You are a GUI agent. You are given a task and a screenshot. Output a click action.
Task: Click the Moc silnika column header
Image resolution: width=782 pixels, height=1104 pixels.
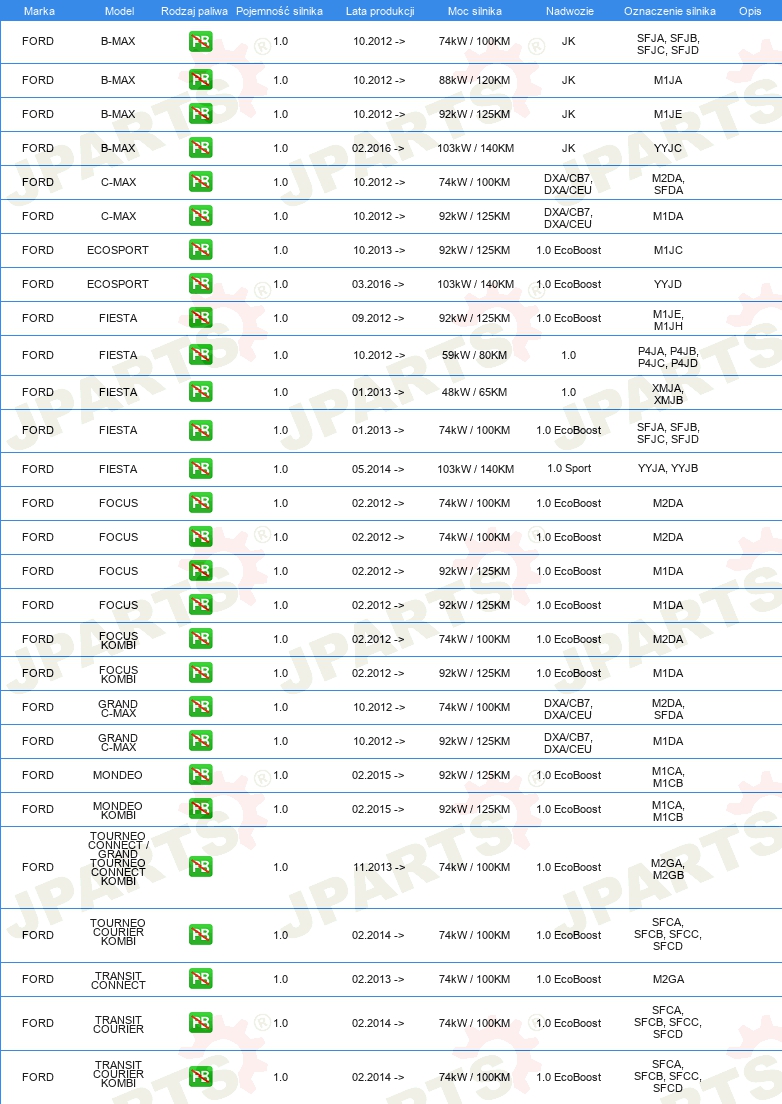pyautogui.click(x=475, y=11)
